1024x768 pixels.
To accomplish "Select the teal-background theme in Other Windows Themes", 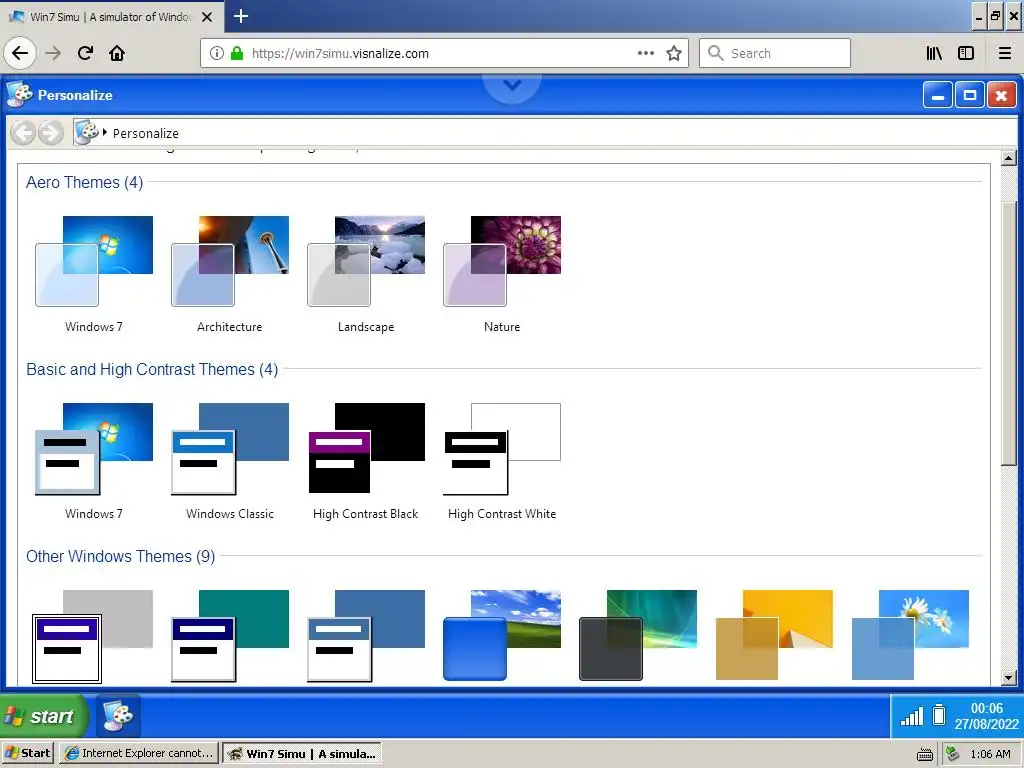I will tap(230, 636).
